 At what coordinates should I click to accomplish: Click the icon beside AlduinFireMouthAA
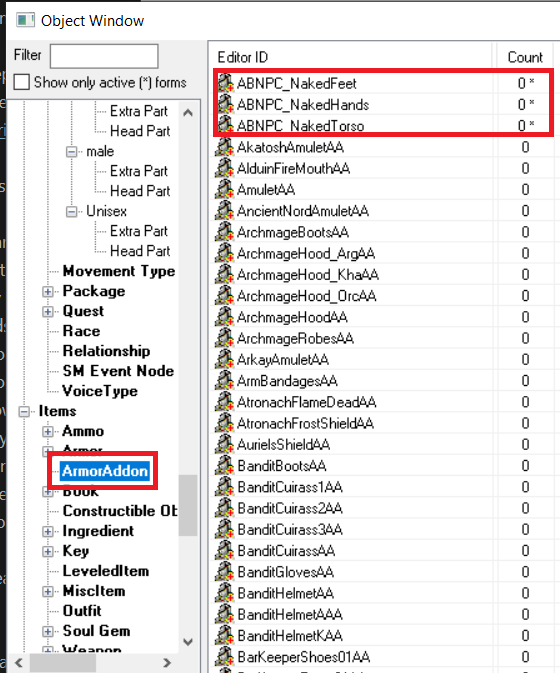click(225, 168)
